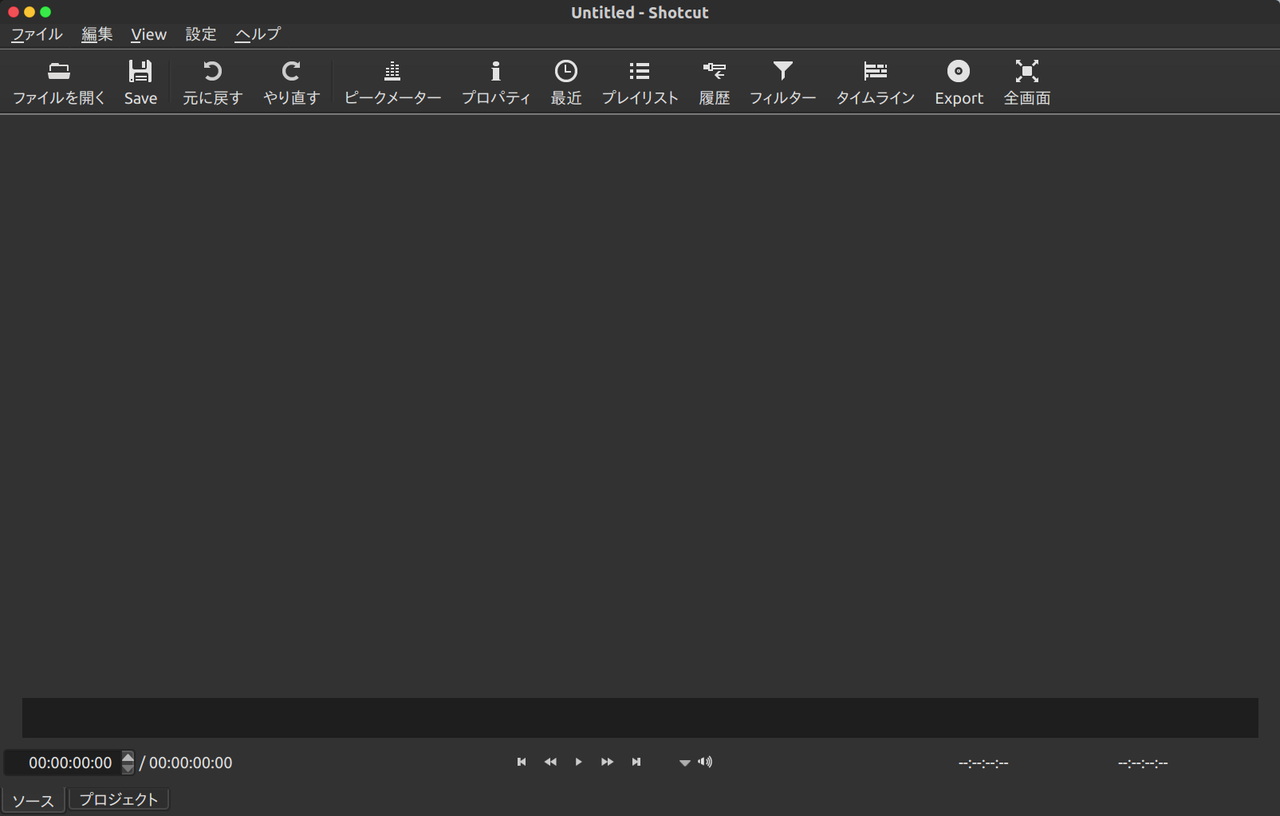The height and width of the screenshot is (816, 1280).
Task: Show the Peak Meter (ピークメーター) panel
Action: click(x=392, y=83)
